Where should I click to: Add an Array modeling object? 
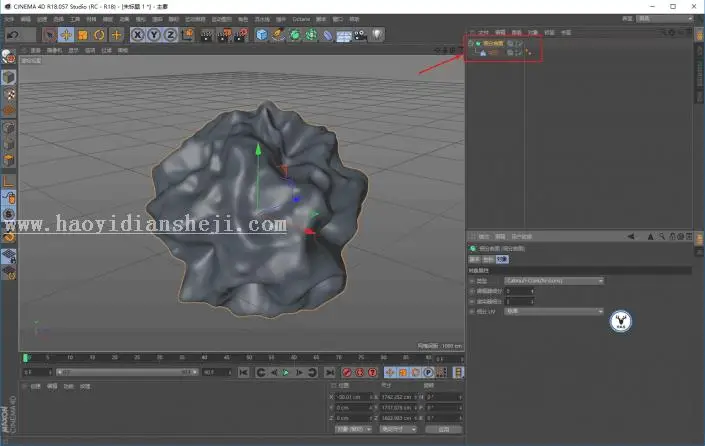tap(311, 35)
